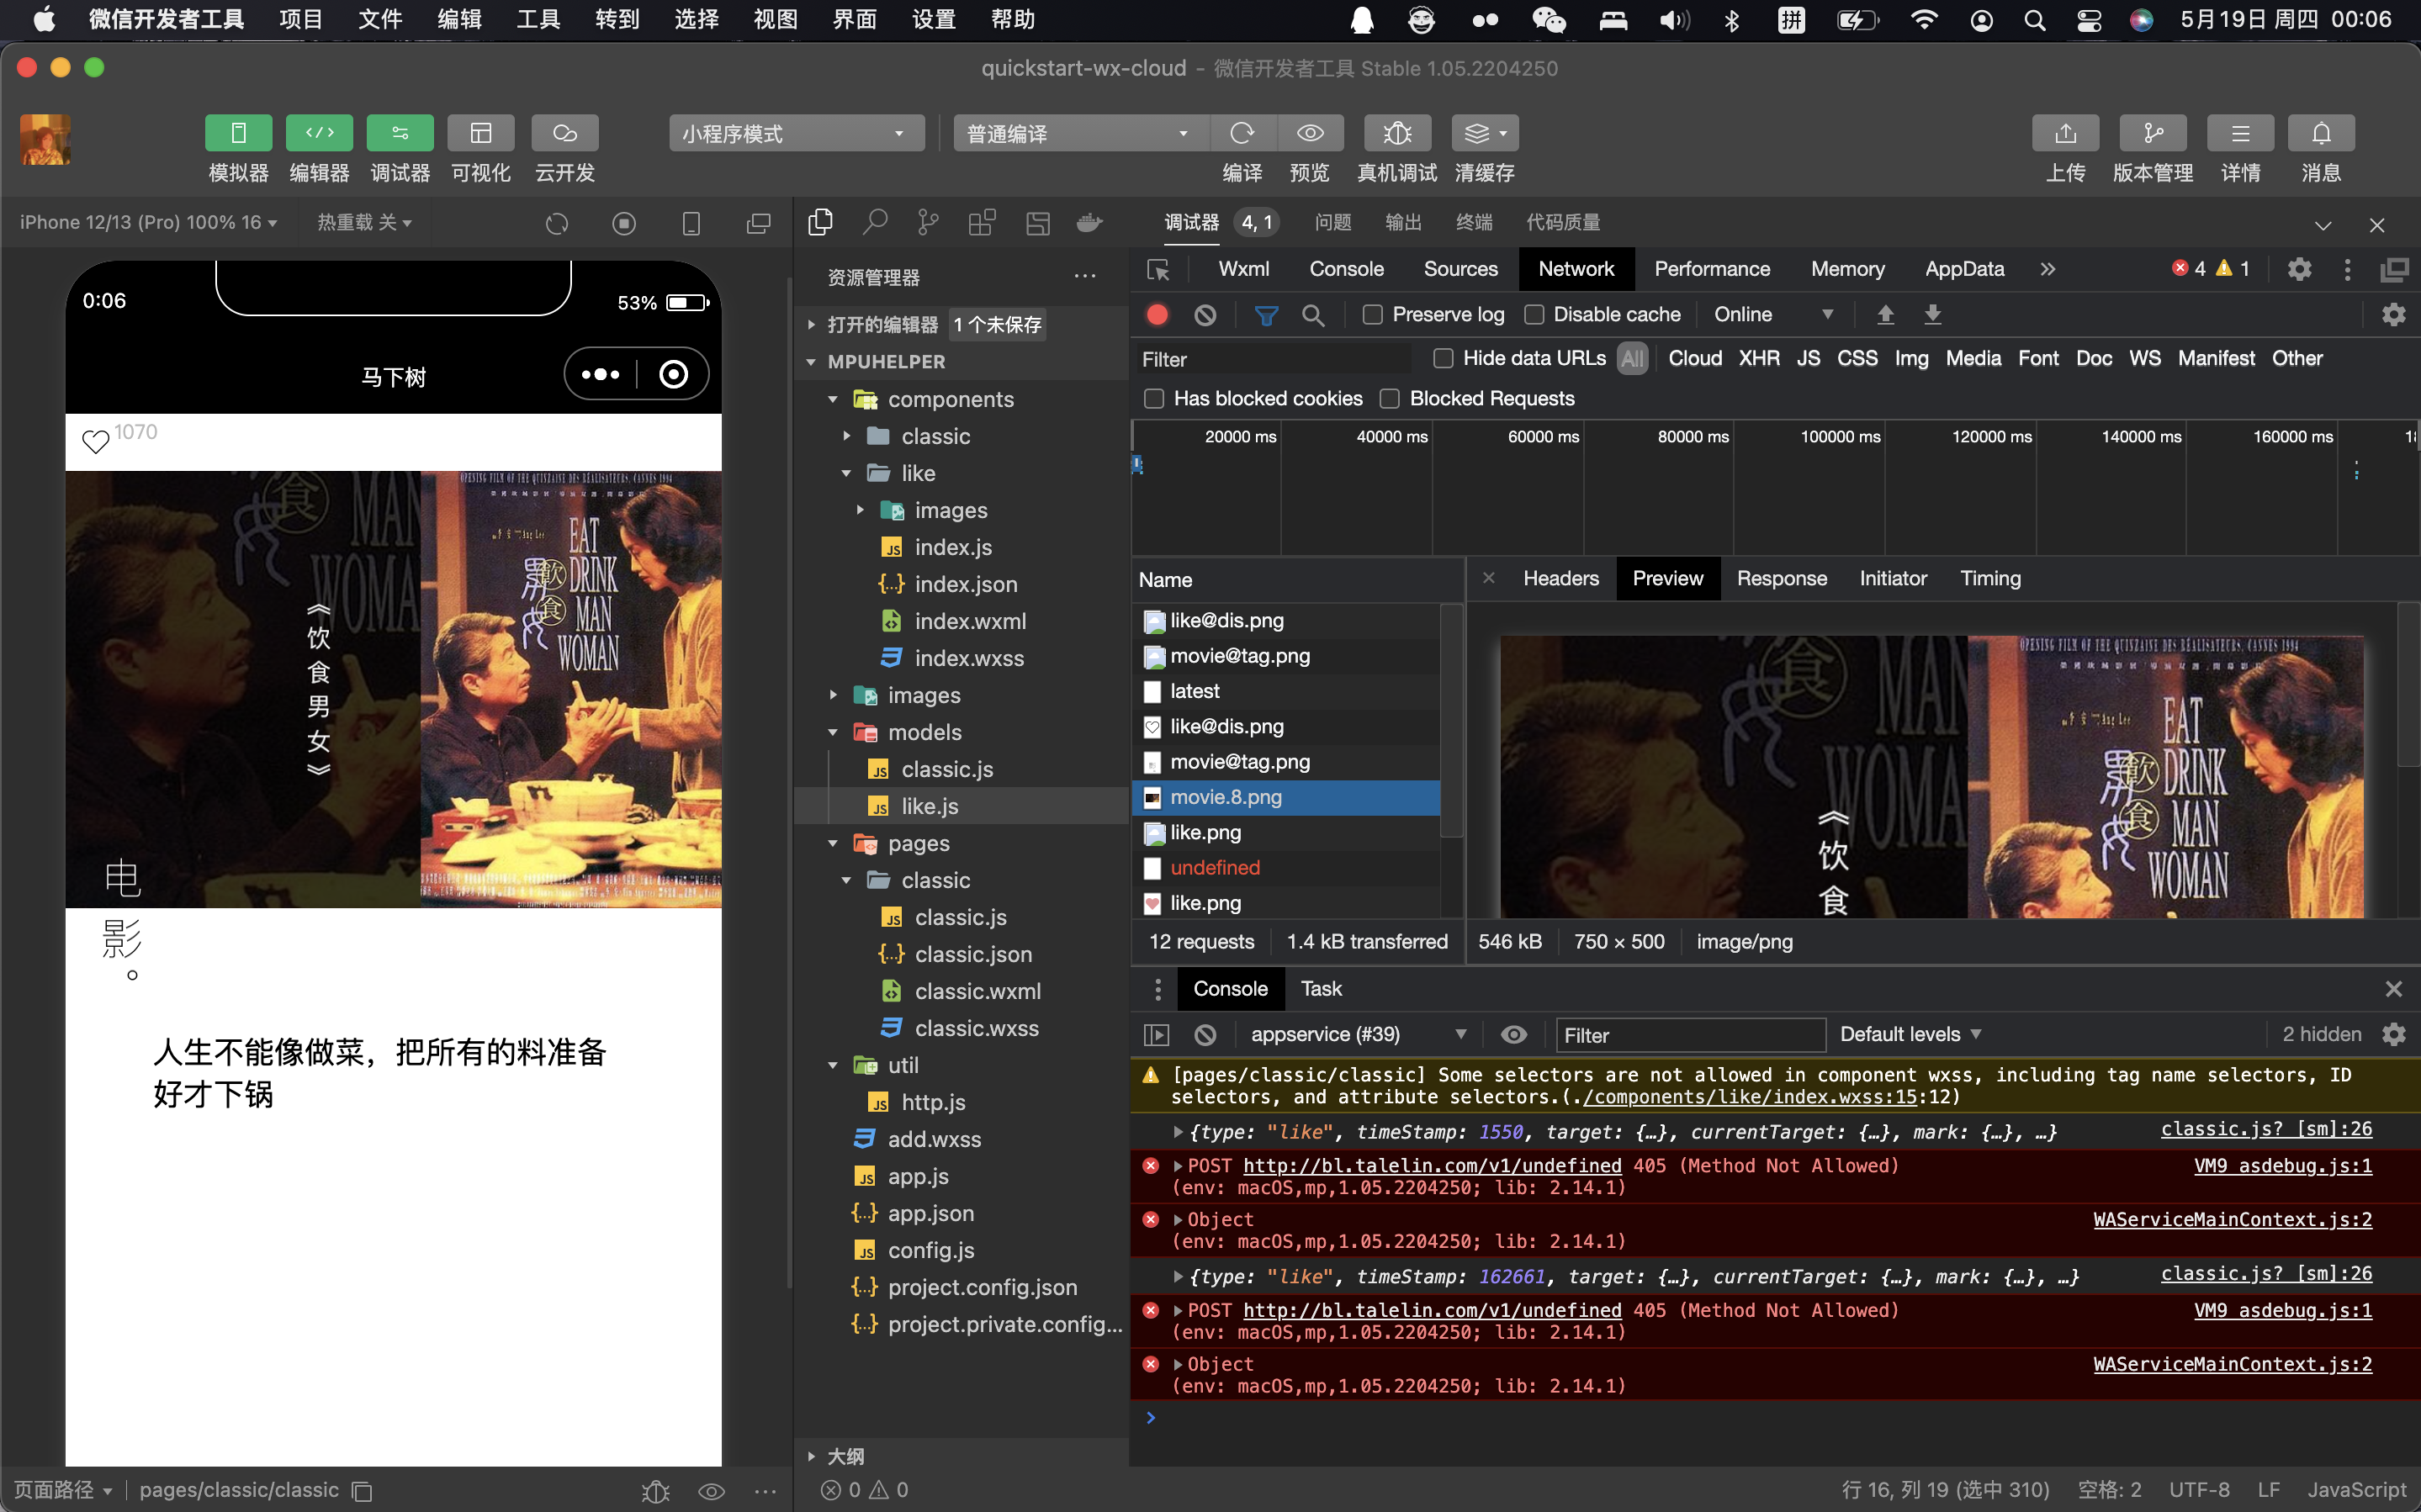The height and width of the screenshot is (1512, 2421).
Task: Toggle console live expression eye icon
Action: pos(1514,1034)
